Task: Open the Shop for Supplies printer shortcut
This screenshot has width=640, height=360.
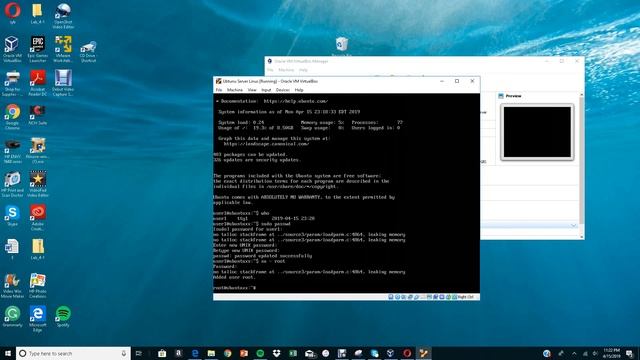Action: (x=12, y=82)
